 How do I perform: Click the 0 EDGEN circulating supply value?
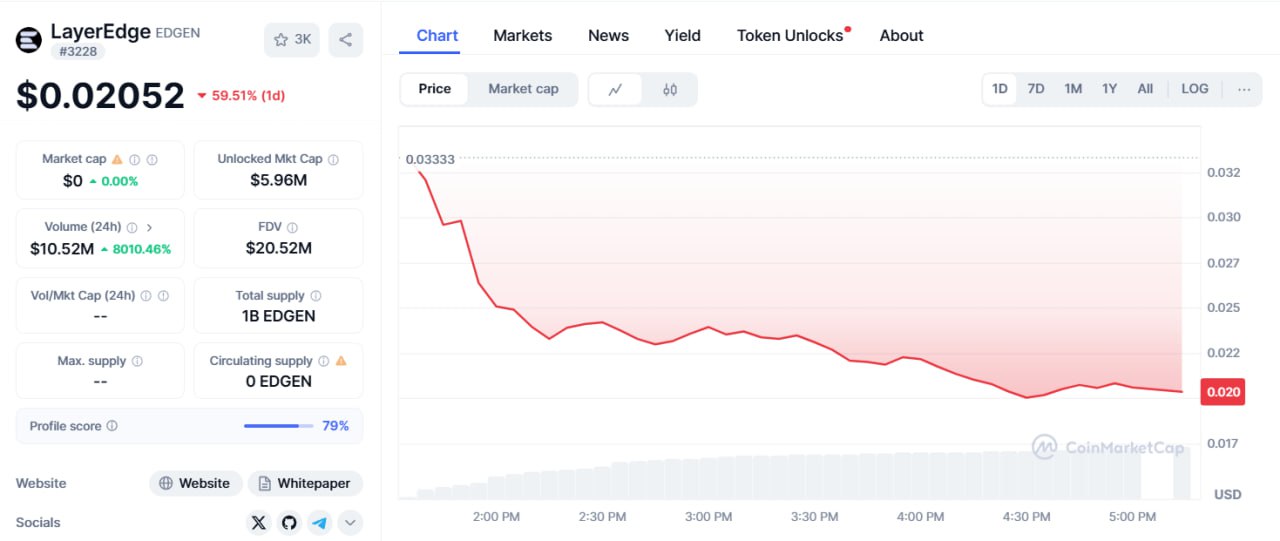point(278,381)
